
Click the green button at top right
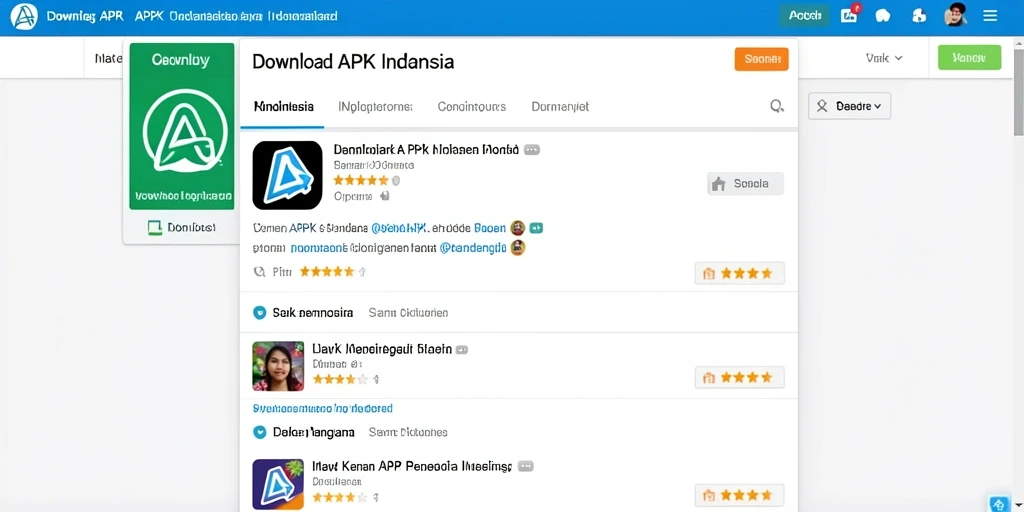click(x=969, y=57)
